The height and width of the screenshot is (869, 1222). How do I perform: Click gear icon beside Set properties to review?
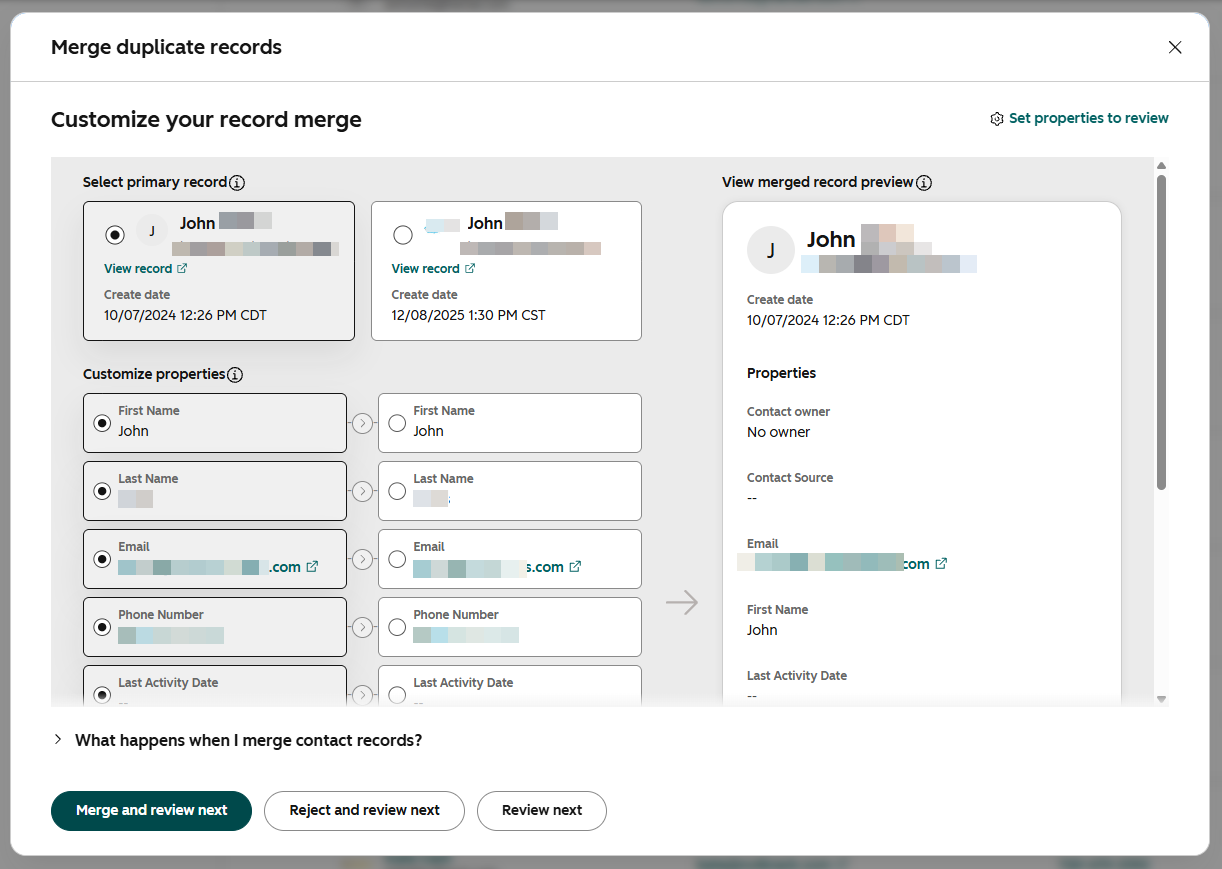click(997, 119)
